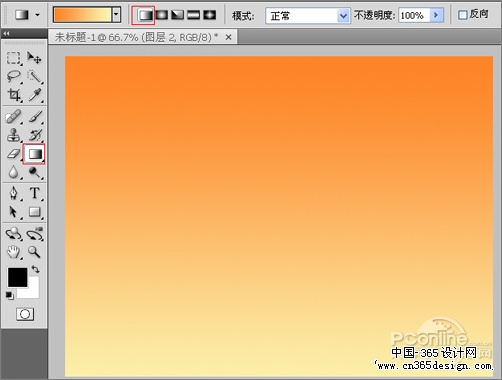Image resolution: width=502 pixels, height=380 pixels.
Task: Open the 模式 blend mode dropdown
Action: (308, 16)
